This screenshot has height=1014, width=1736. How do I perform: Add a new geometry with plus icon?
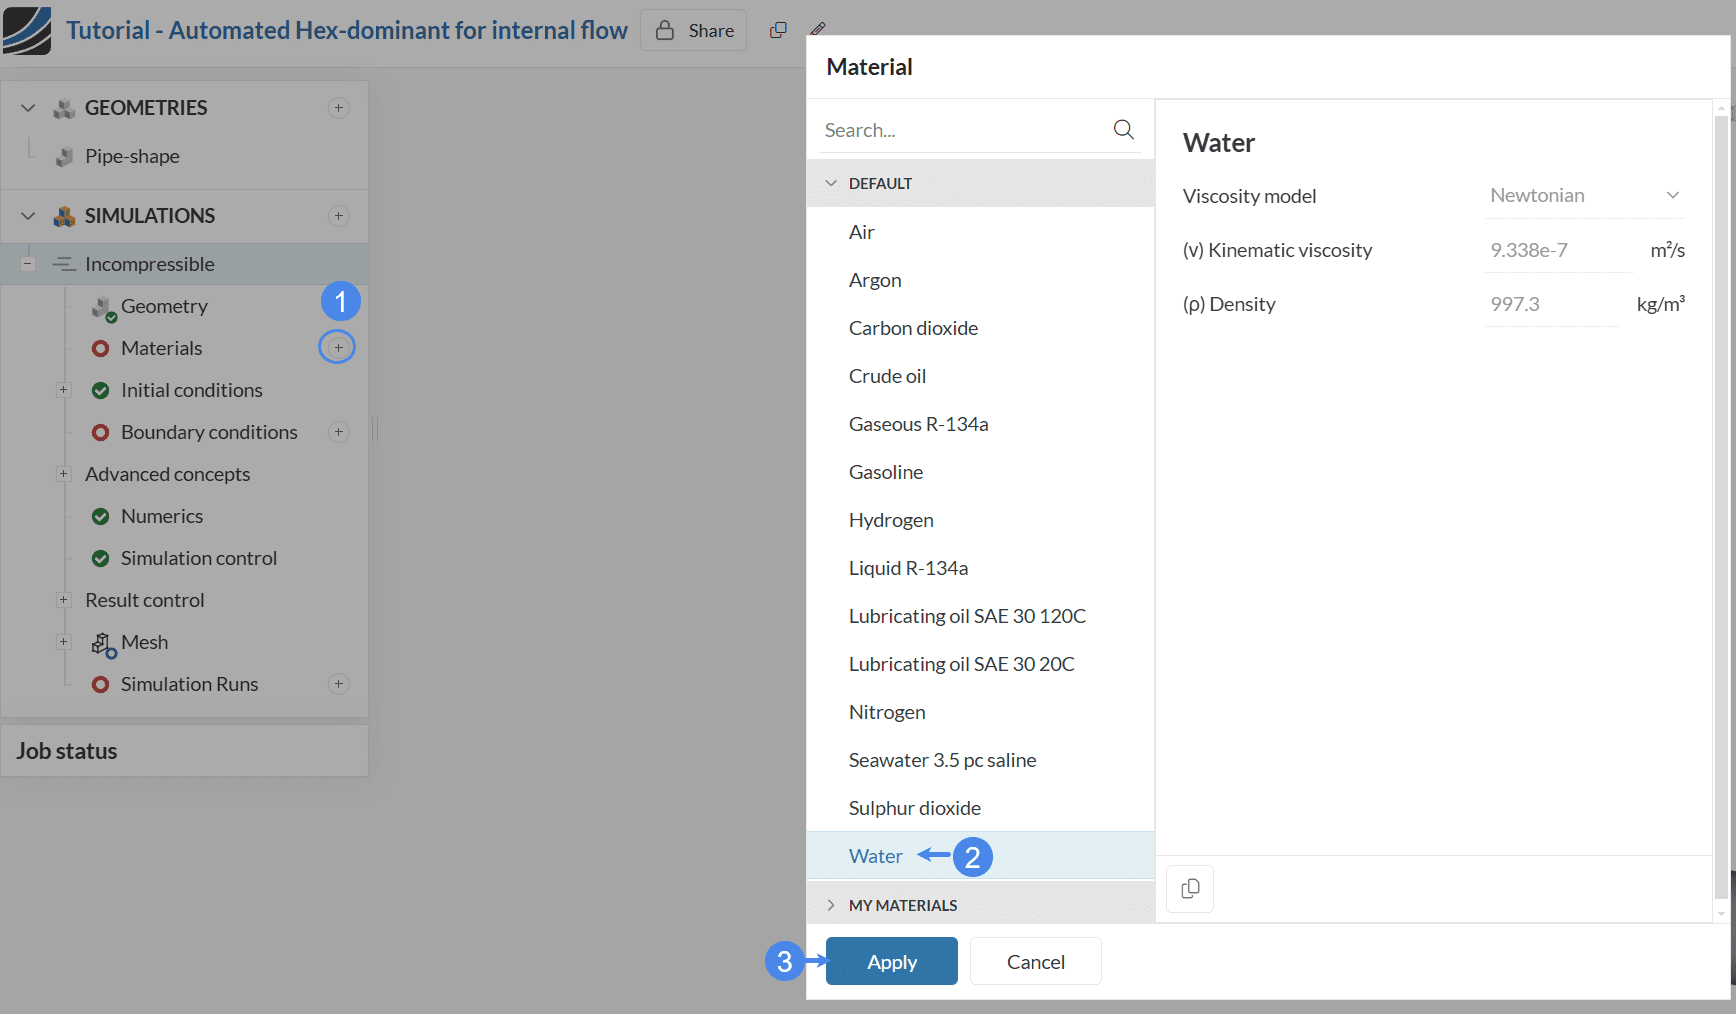click(x=339, y=108)
